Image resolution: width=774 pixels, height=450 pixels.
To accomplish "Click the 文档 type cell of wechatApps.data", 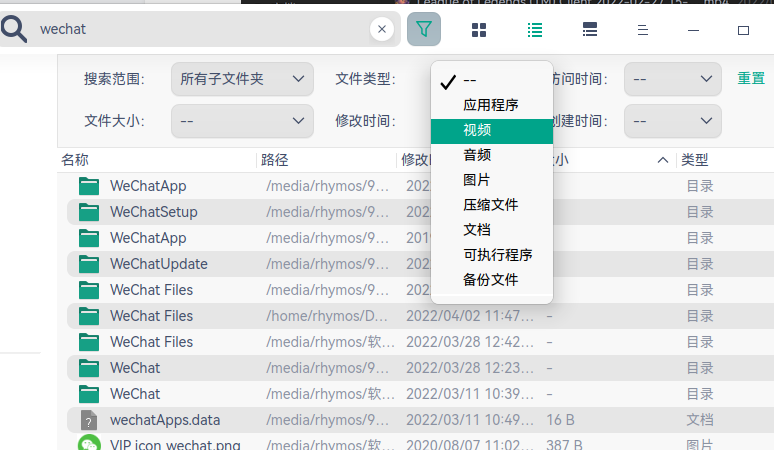I will (700, 420).
